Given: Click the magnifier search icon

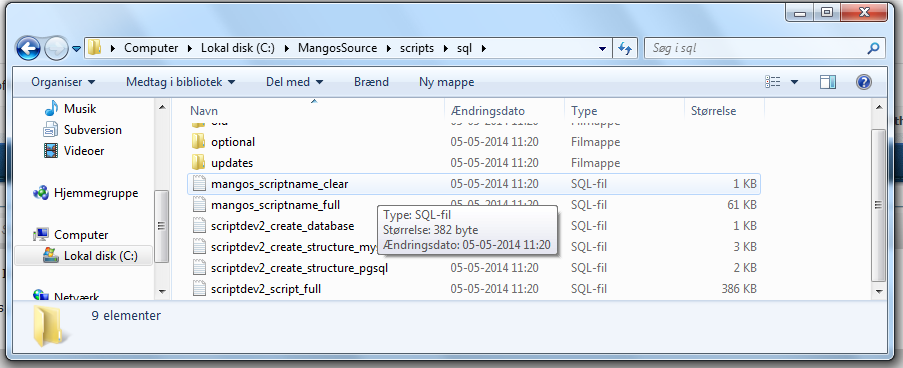Looking at the screenshot, I should click(874, 49).
